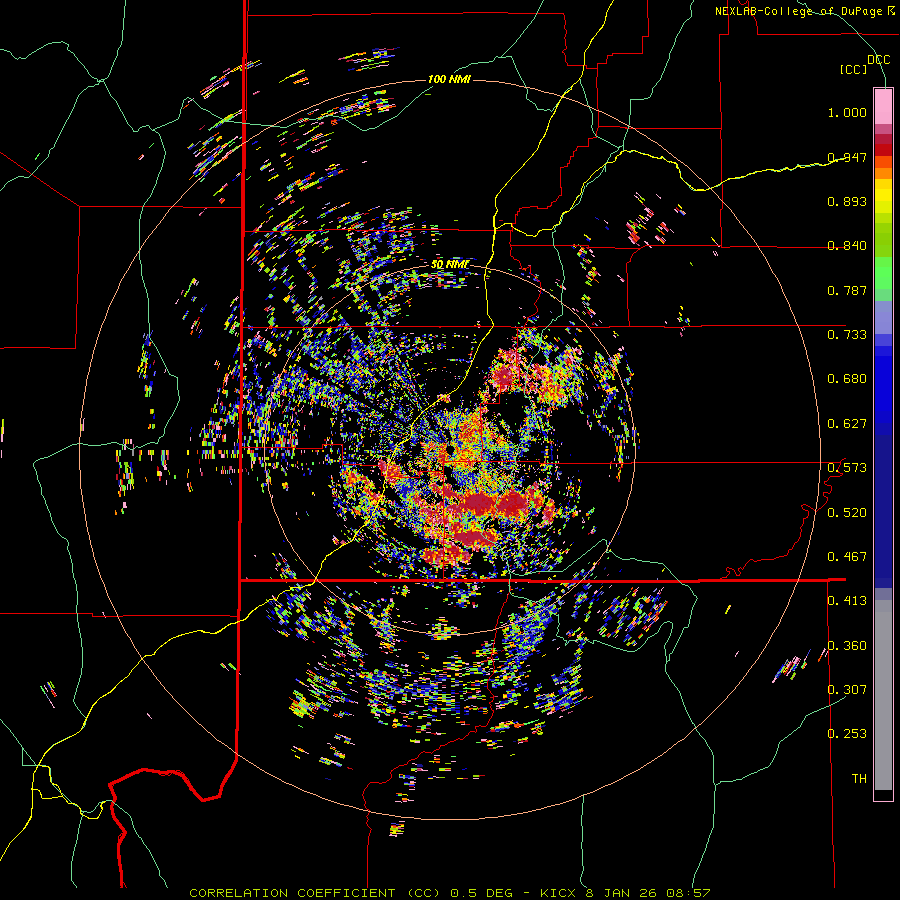Click the 0.947 legend value
The image size is (900, 900).
[847, 157]
